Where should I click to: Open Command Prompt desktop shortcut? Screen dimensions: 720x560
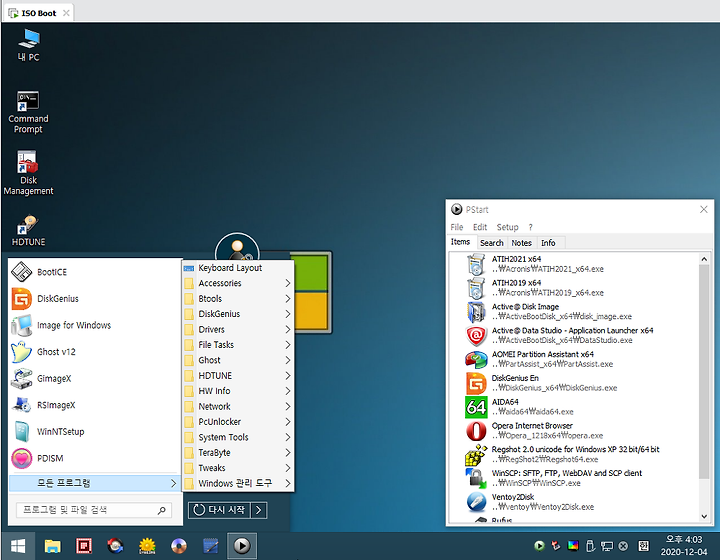pyautogui.click(x=28, y=112)
